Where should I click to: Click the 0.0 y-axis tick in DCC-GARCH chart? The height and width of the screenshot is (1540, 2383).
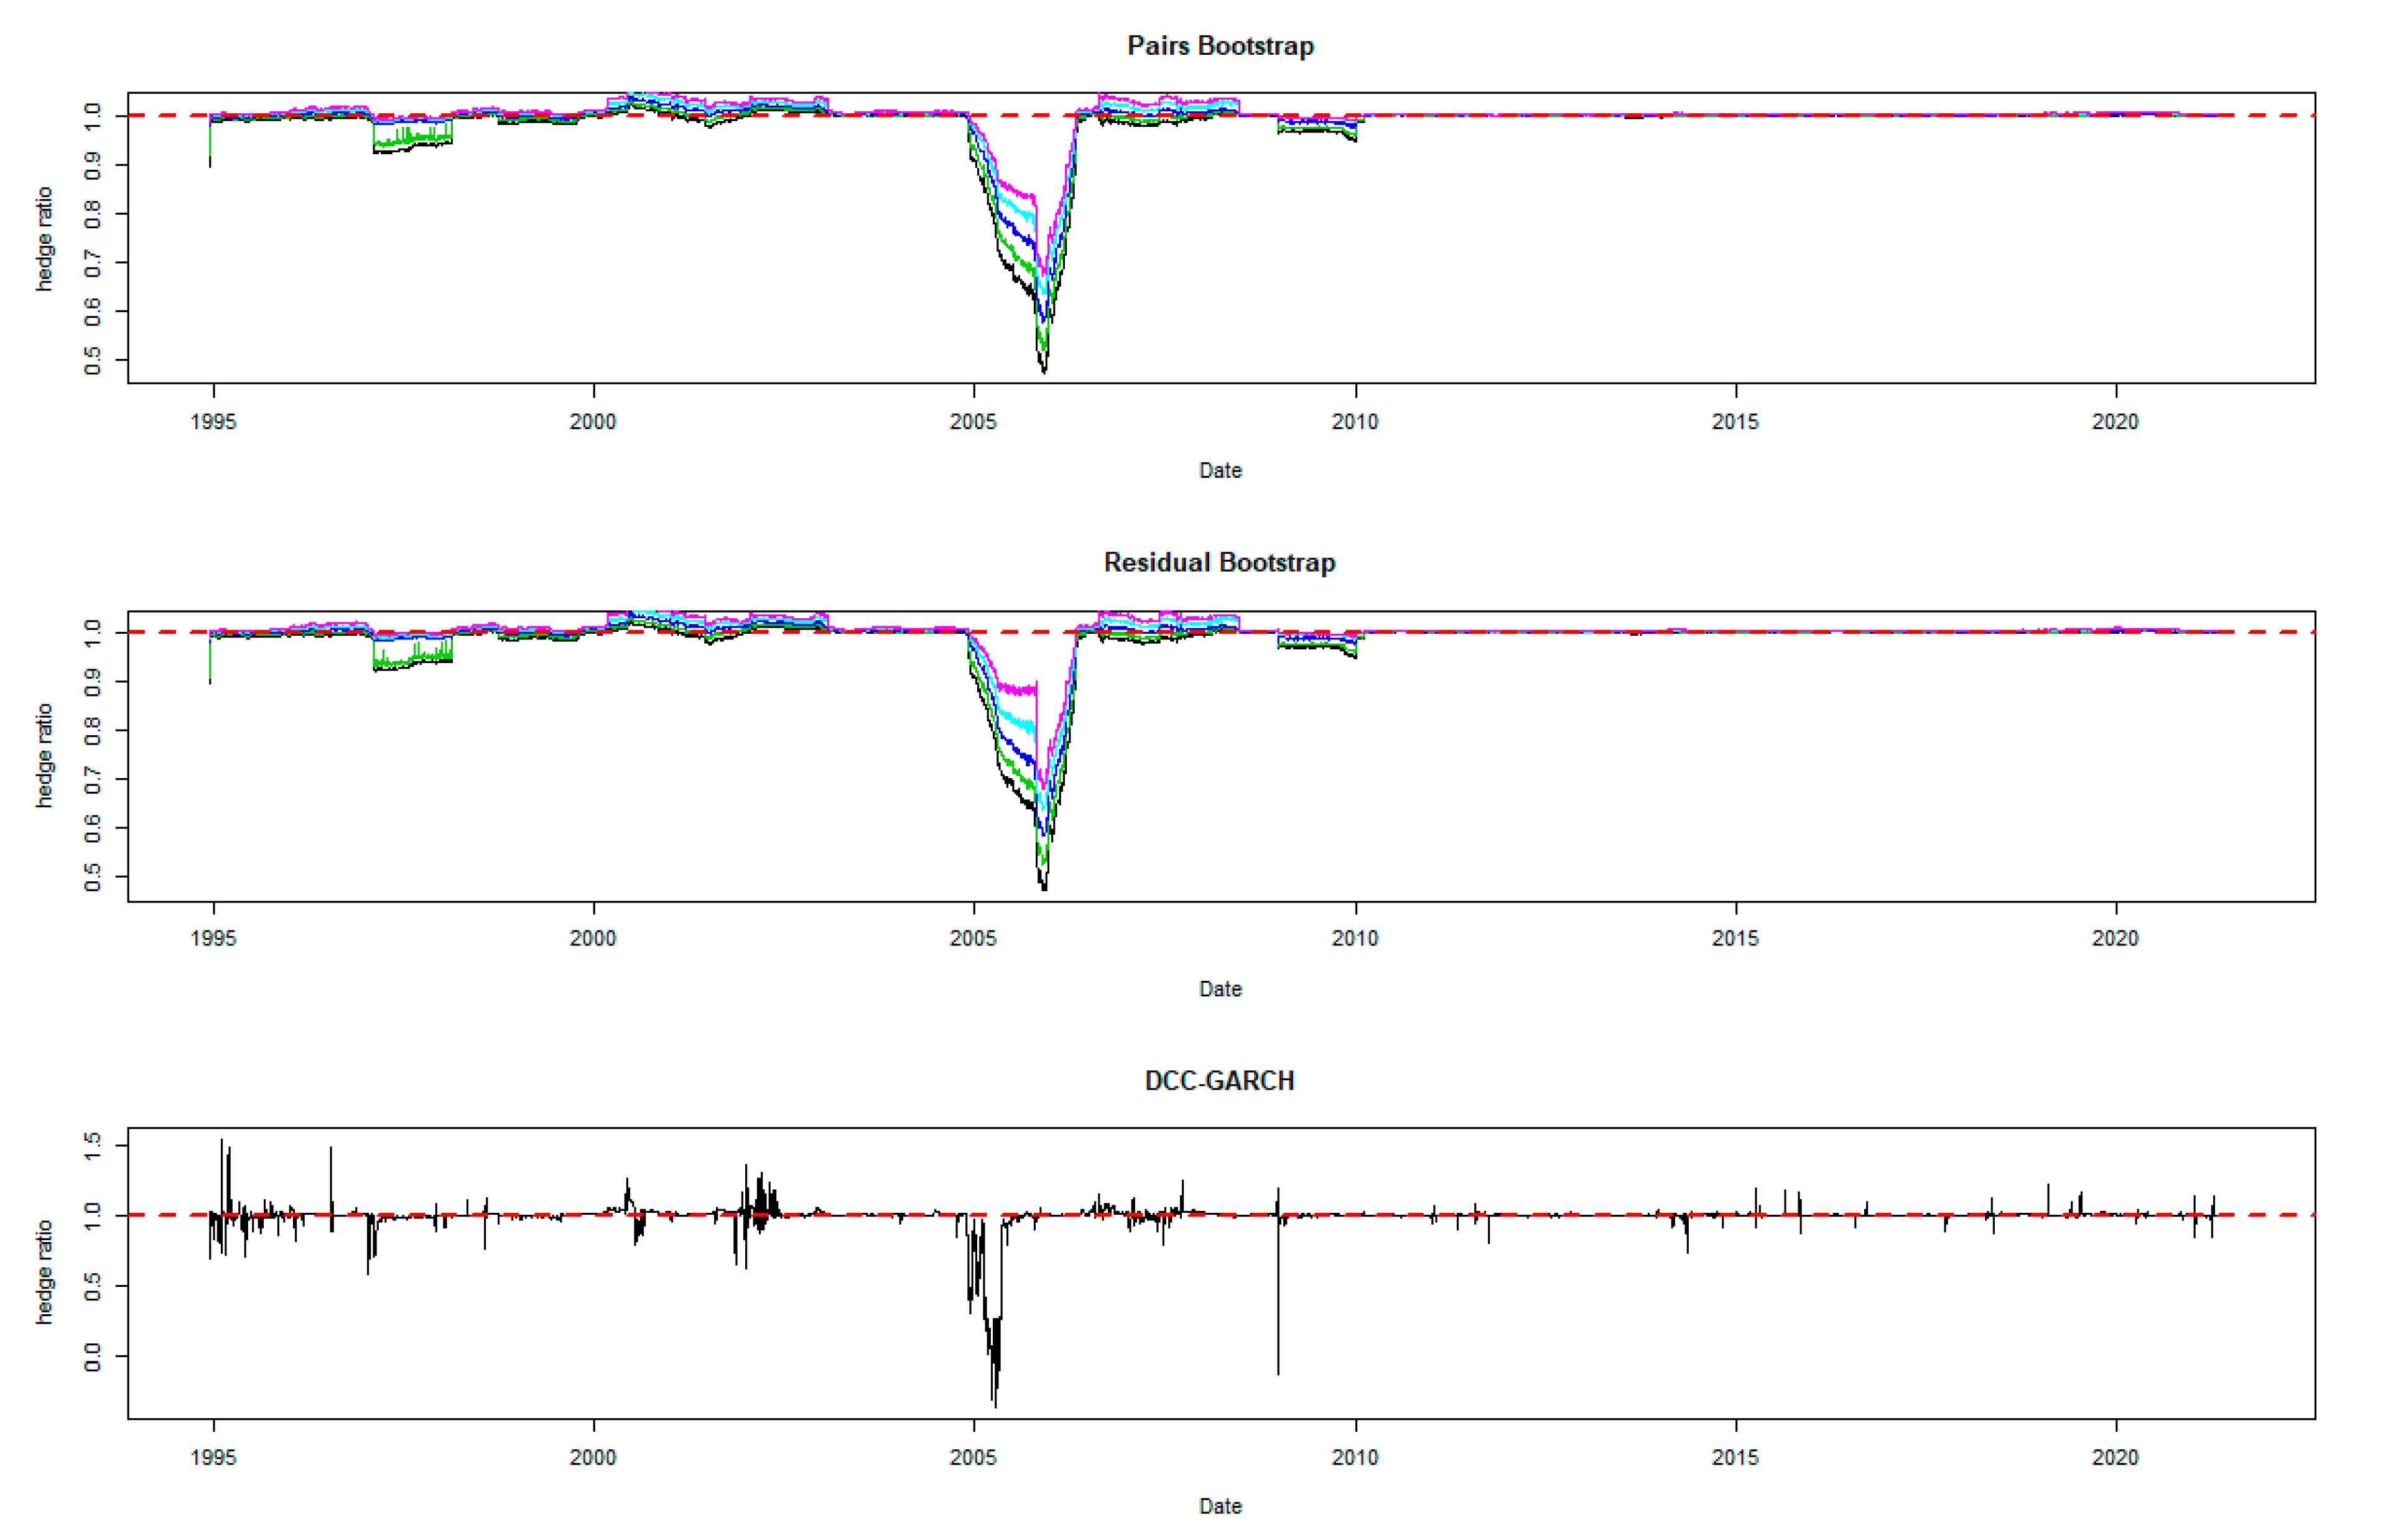tap(93, 1357)
